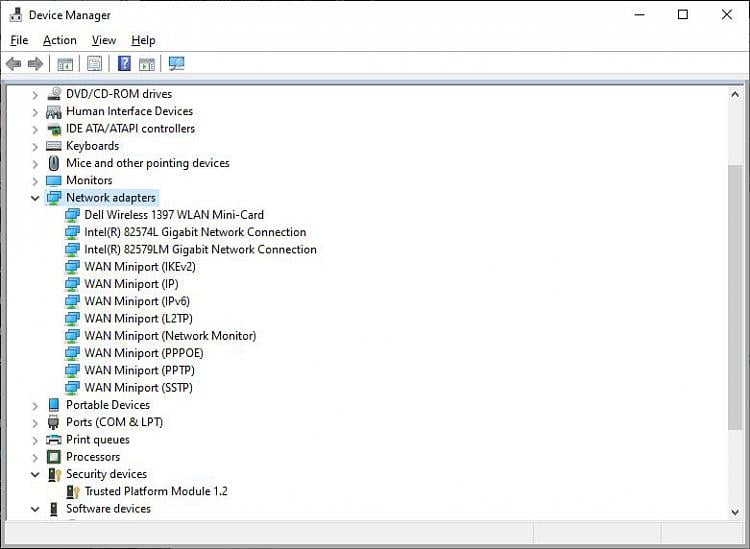Open the Action menu
The height and width of the screenshot is (549, 750).
pos(59,40)
